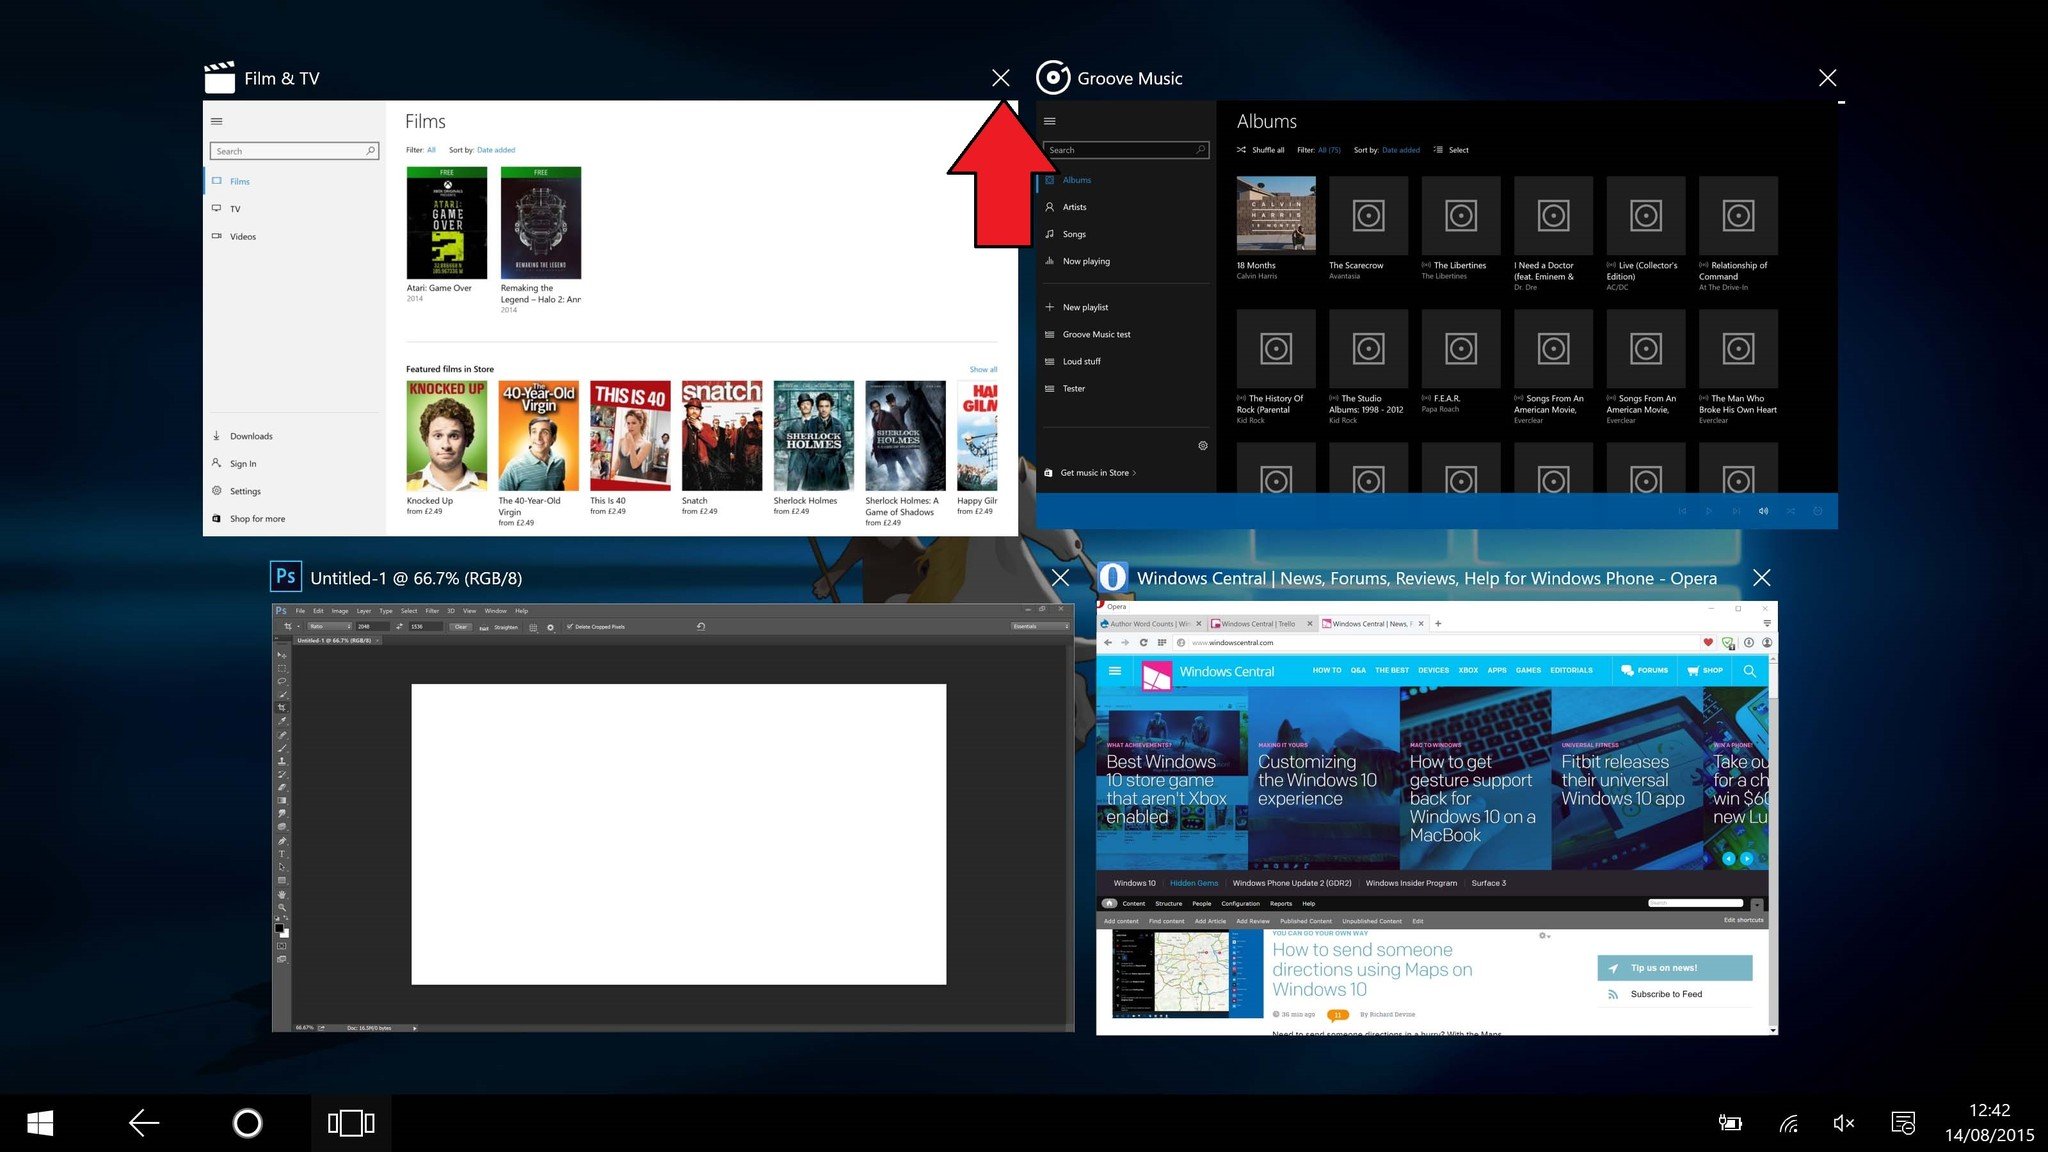Unmute the taskbar volume icon
The height and width of the screenshot is (1152, 2048).
click(1843, 1123)
